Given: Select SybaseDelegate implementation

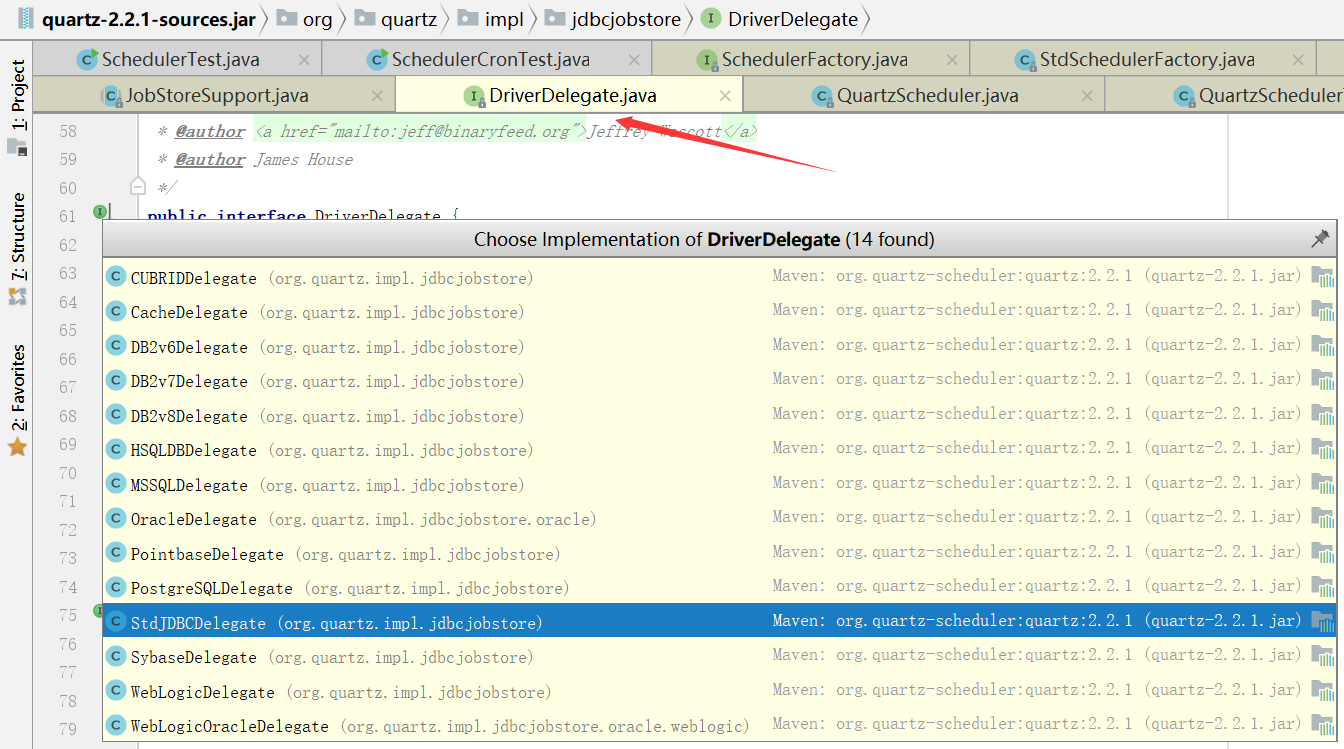Looking at the screenshot, I should pos(719,657).
